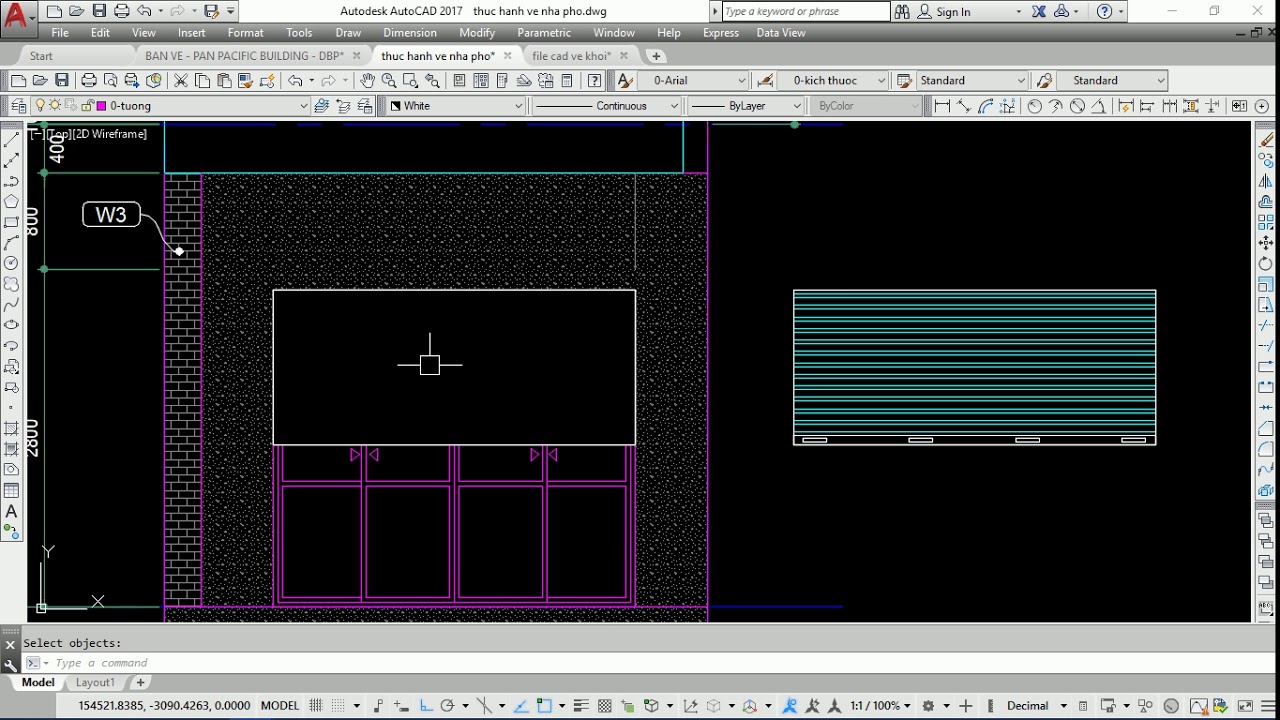Select the Linear dimension tool
This screenshot has height=720, width=1280.
click(x=942, y=106)
